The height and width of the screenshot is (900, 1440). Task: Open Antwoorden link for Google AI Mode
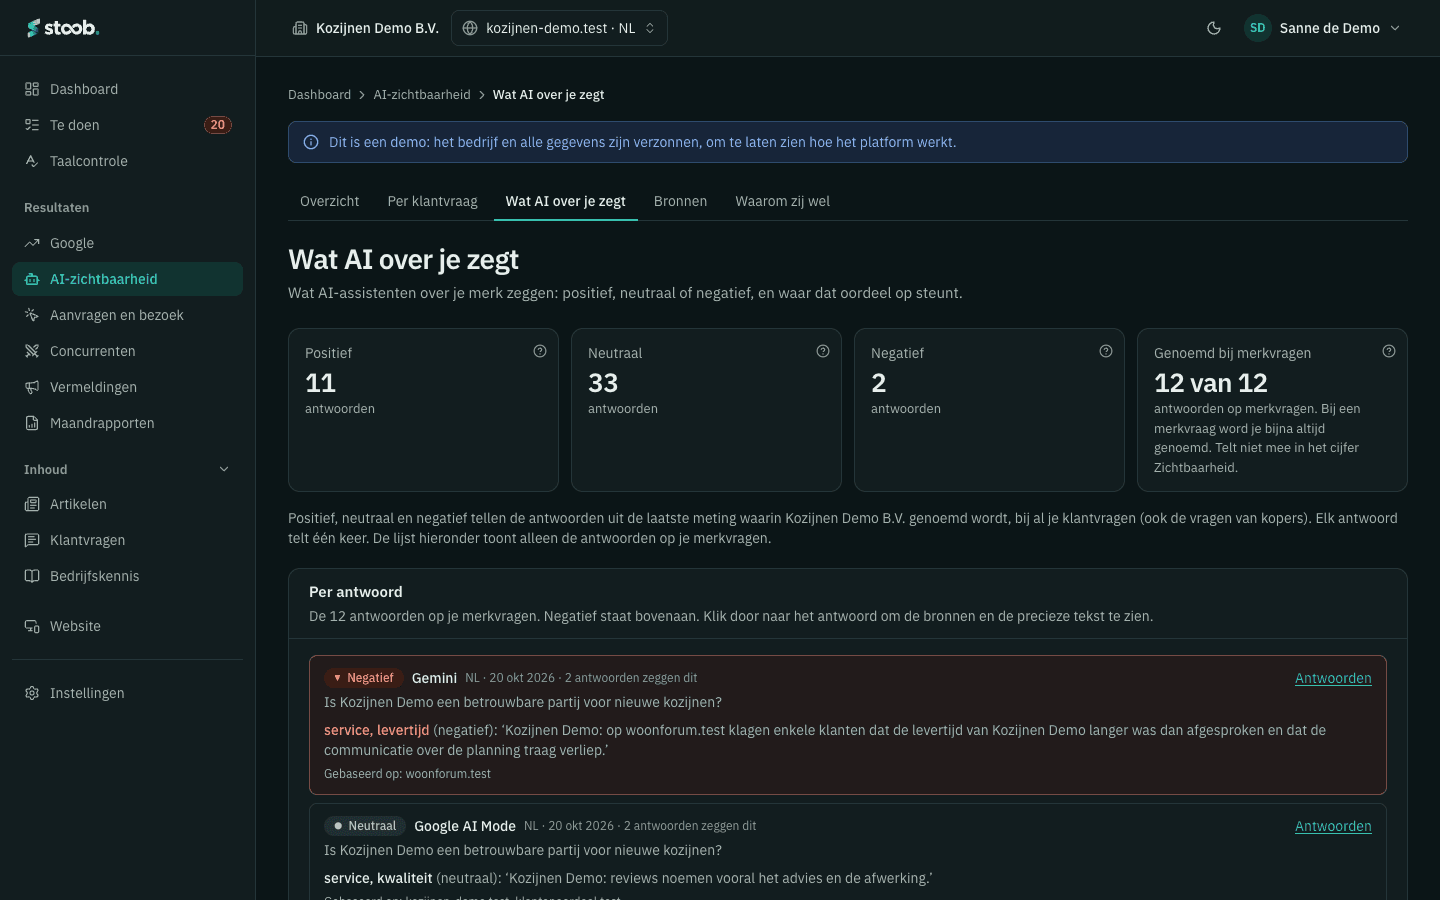coord(1333,826)
